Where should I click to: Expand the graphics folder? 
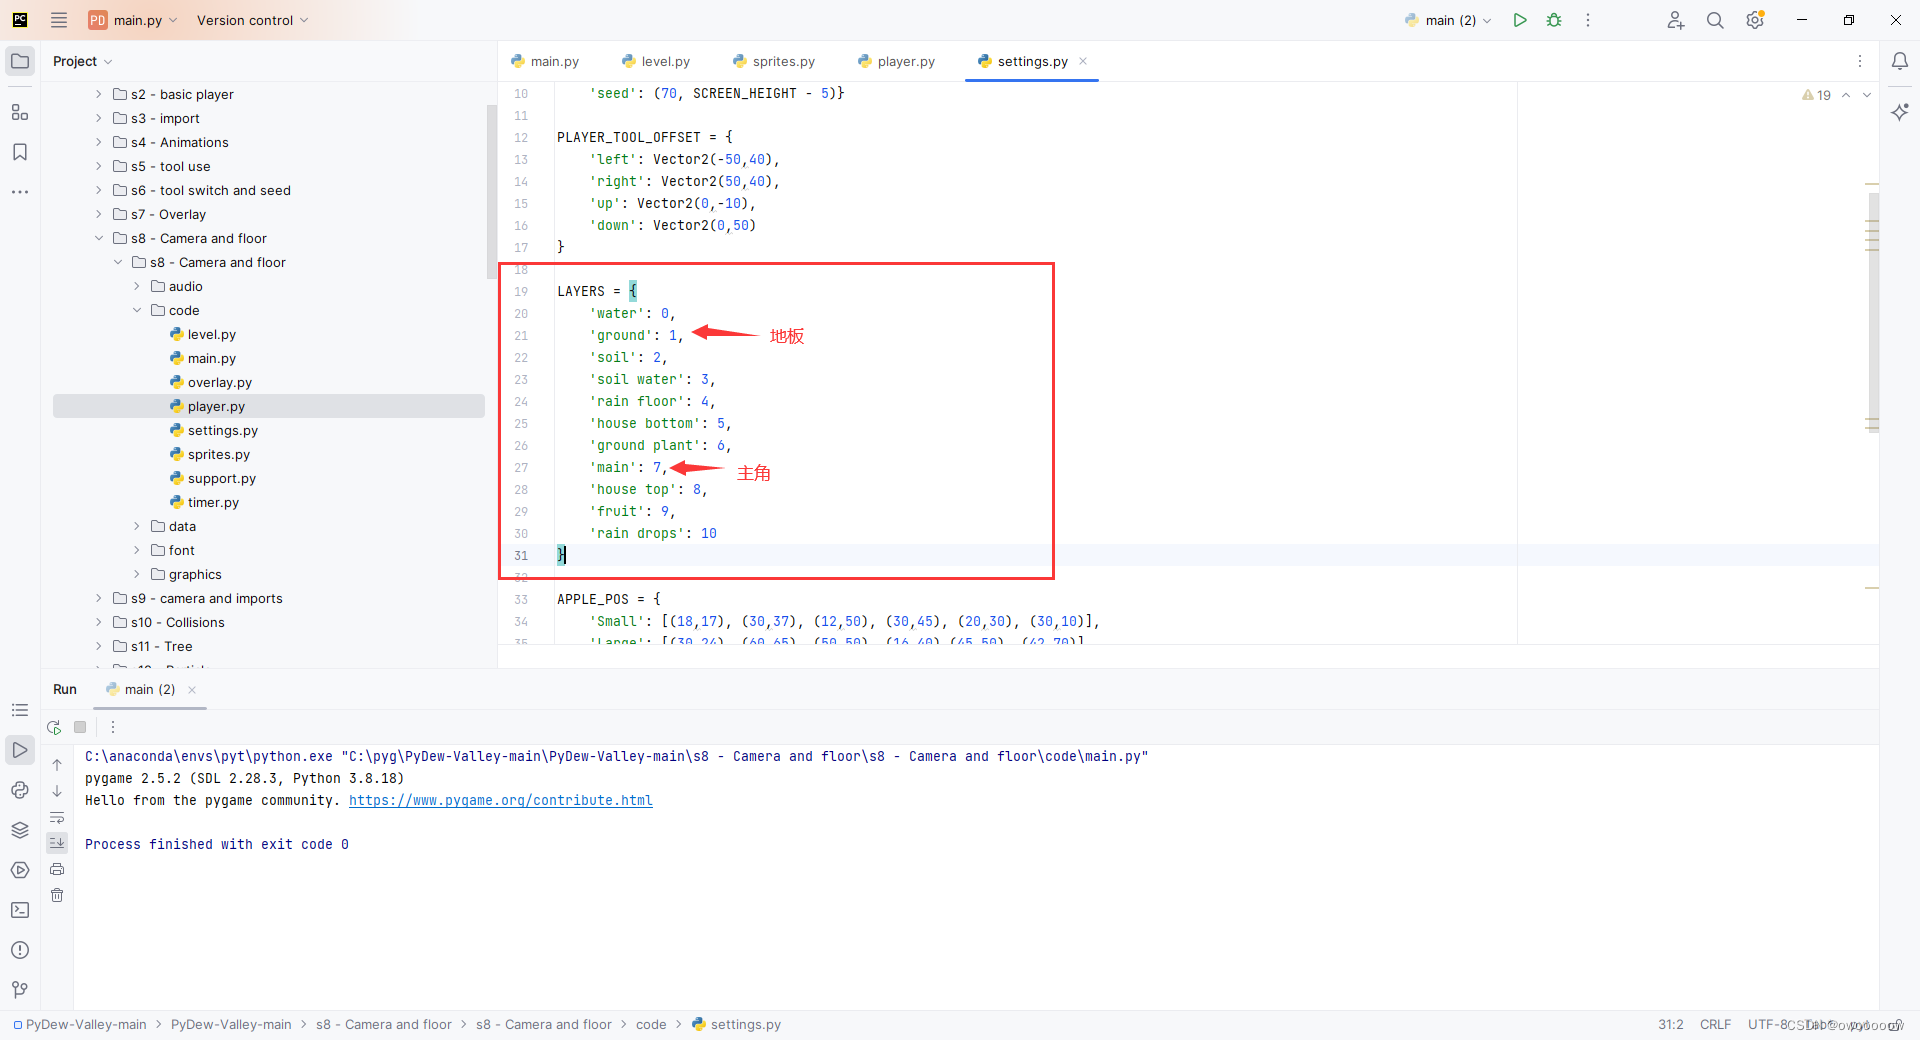coord(137,574)
